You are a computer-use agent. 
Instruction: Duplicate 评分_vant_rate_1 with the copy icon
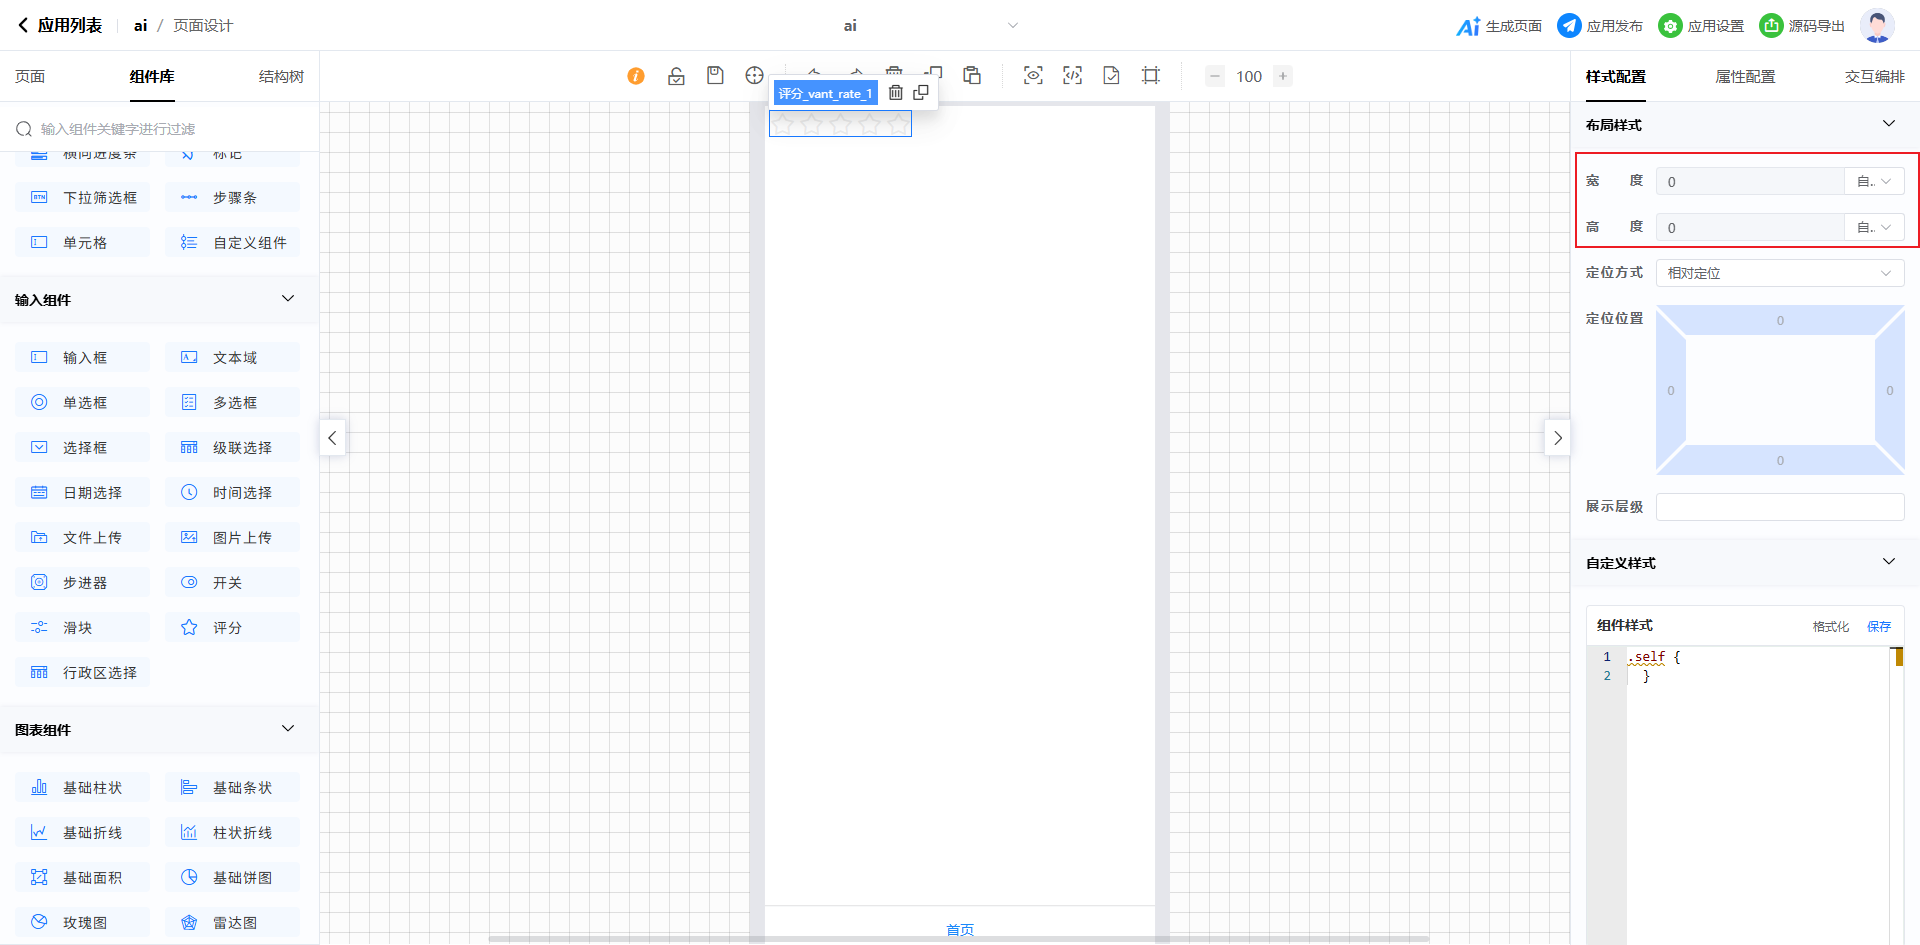pyautogui.click(x=921, y=93)
